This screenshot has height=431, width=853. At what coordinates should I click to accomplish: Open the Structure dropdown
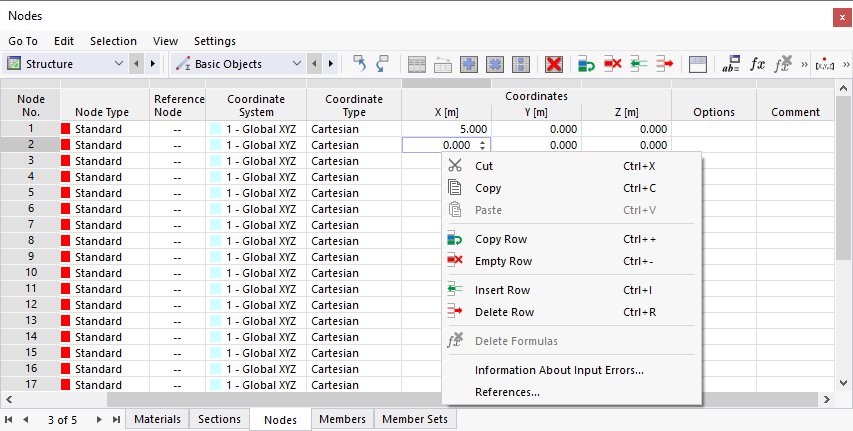pyautogui.click(x=66, y=64)
